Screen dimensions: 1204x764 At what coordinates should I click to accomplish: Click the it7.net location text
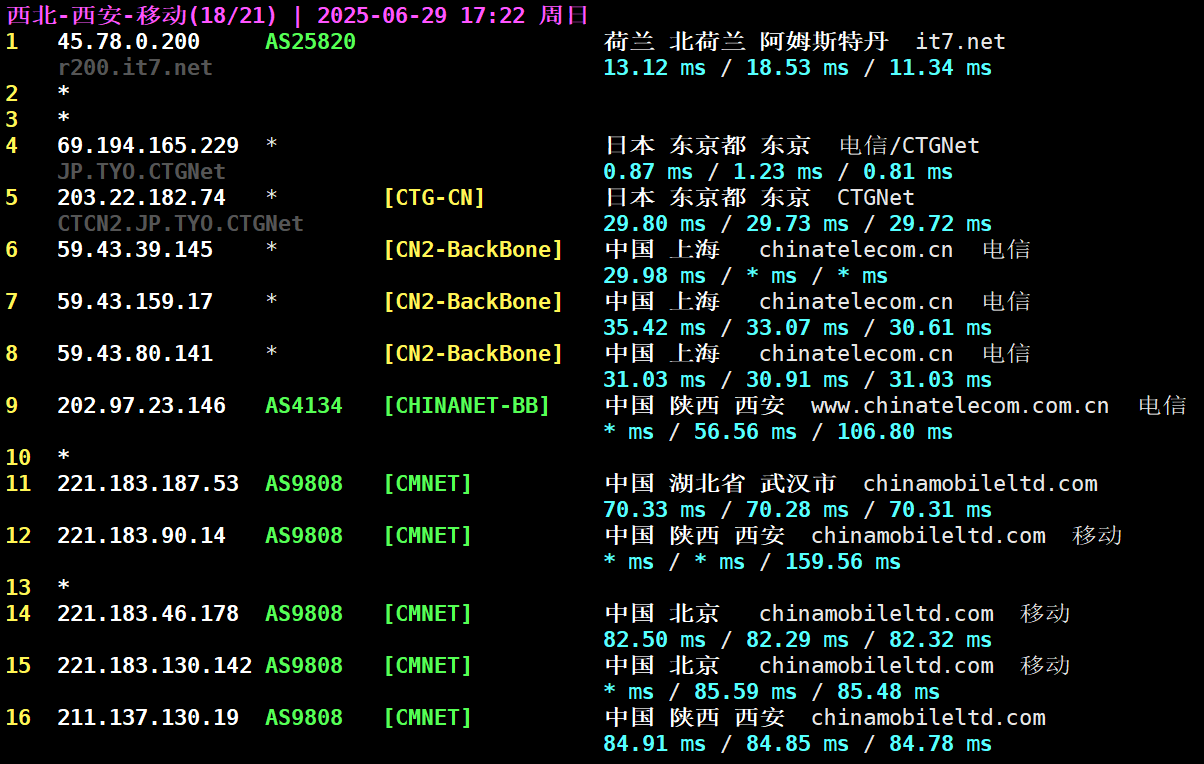click(x=960, y=41)
